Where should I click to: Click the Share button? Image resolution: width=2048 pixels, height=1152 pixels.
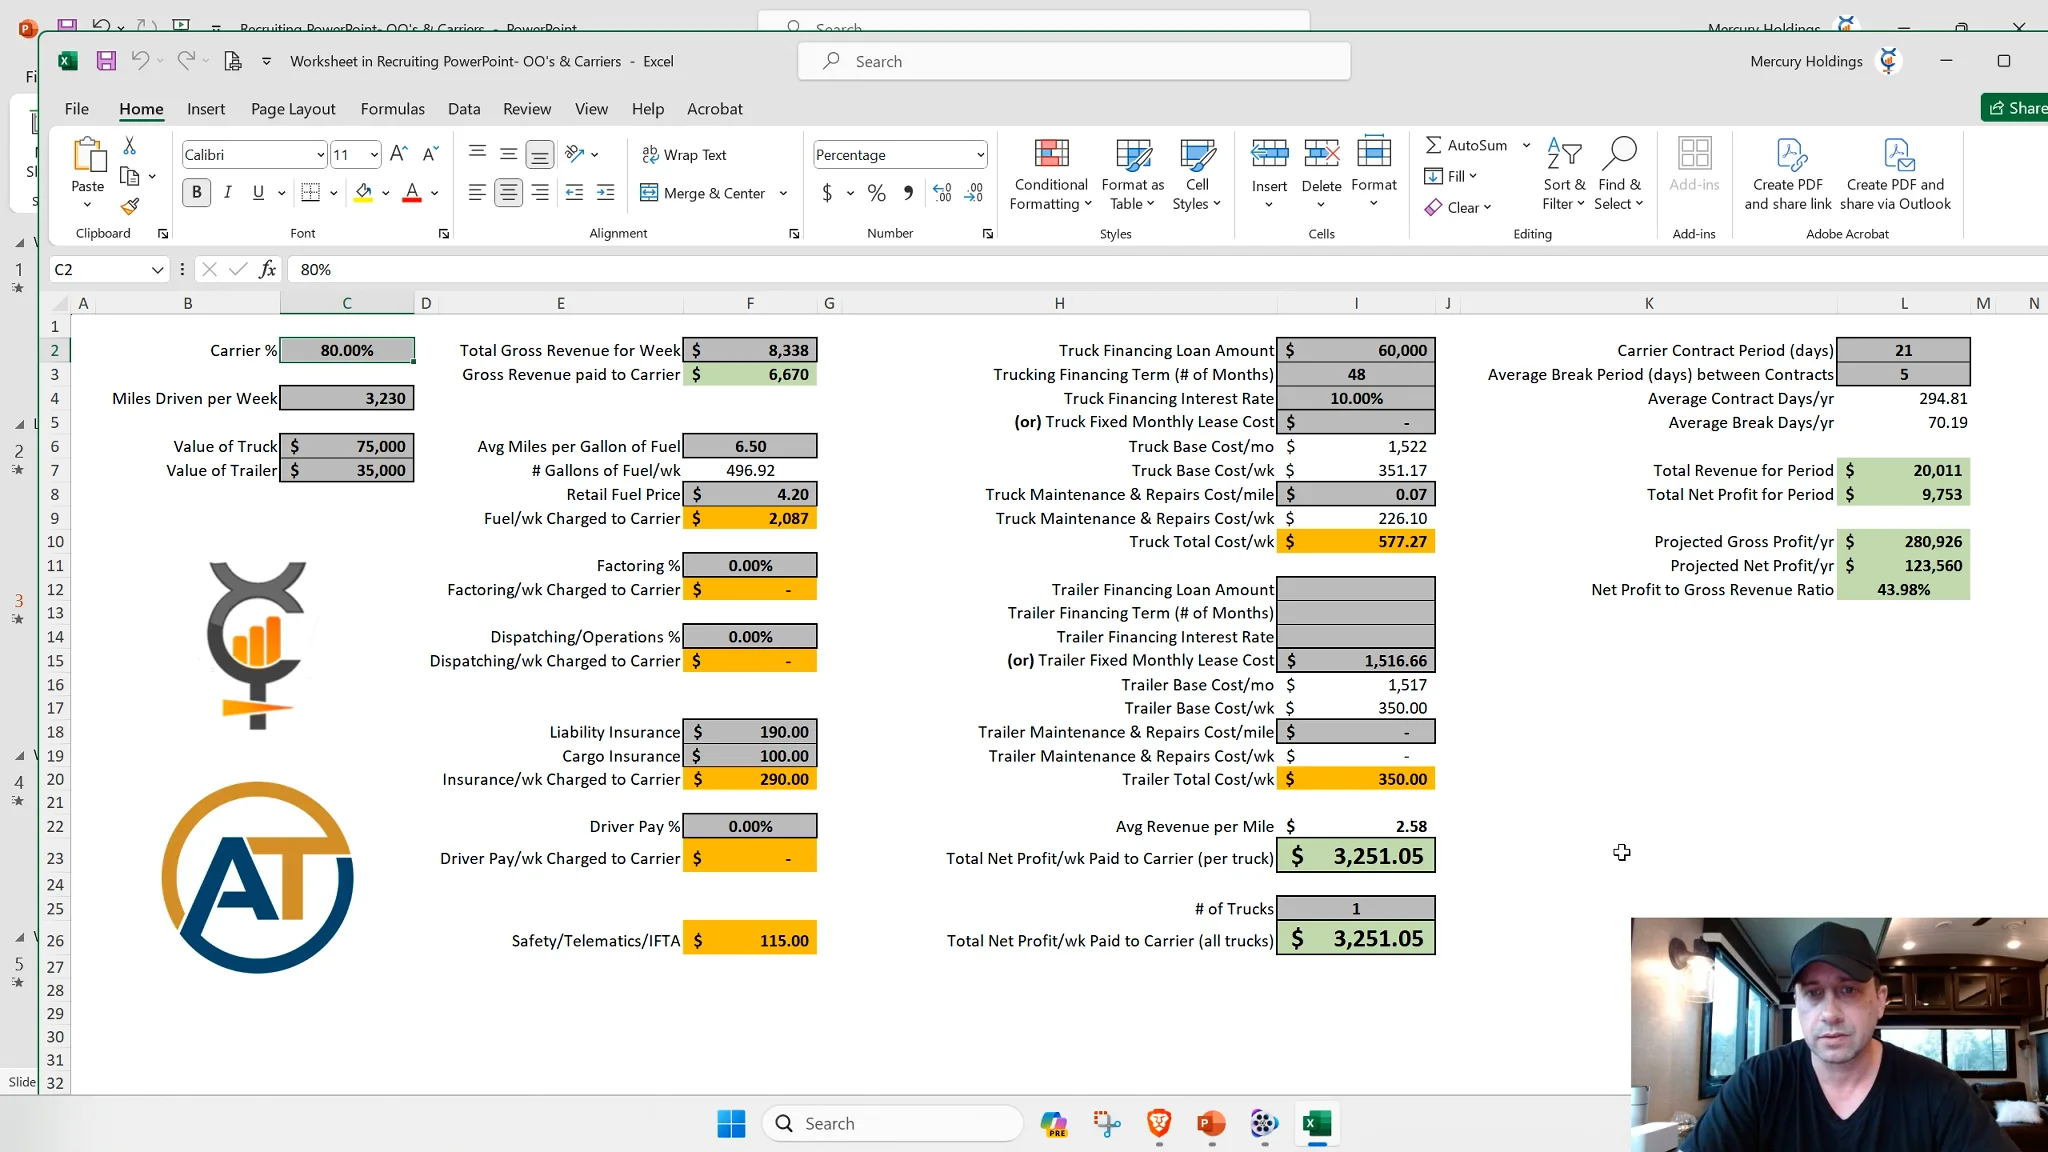[2015, 108]
